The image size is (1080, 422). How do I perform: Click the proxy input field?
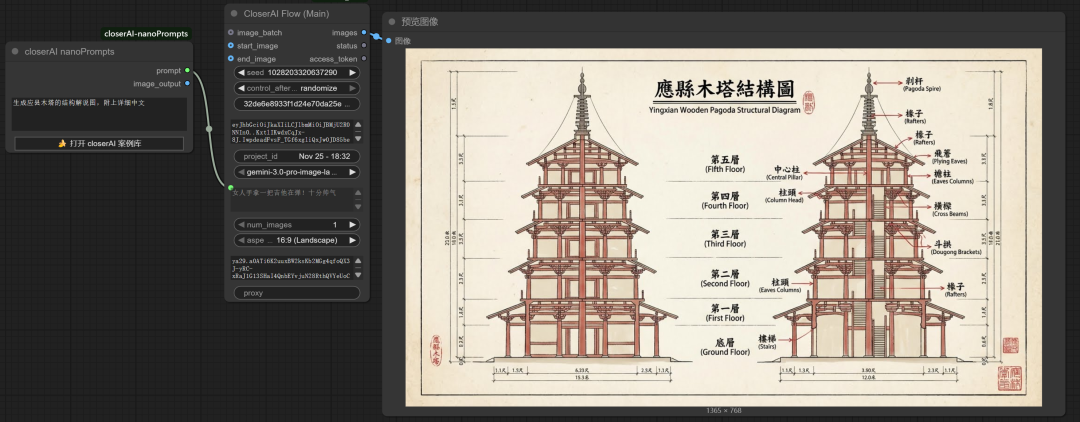coord(297,293)
